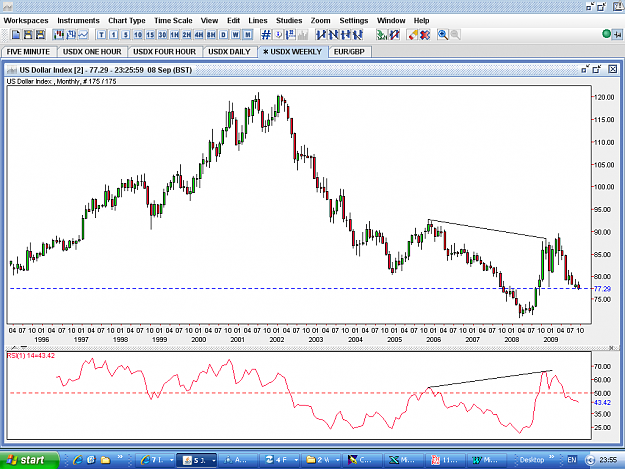Click the new document icon in the toolbar
The width and height of the screenshot is (625, 469).
point(16,35)
